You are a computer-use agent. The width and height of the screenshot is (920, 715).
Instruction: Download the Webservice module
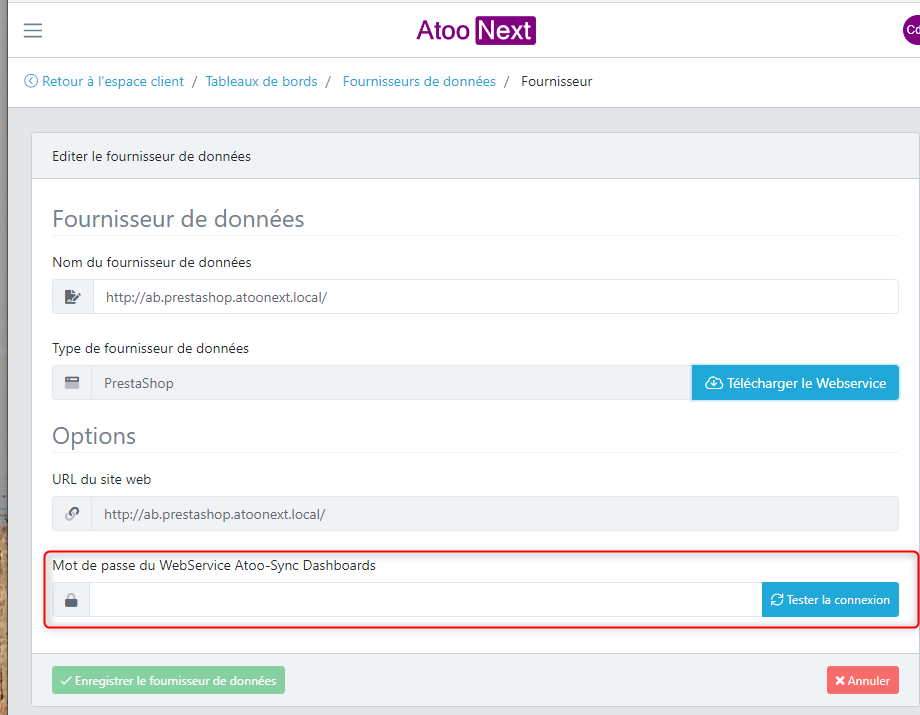[x=795, y=383]
